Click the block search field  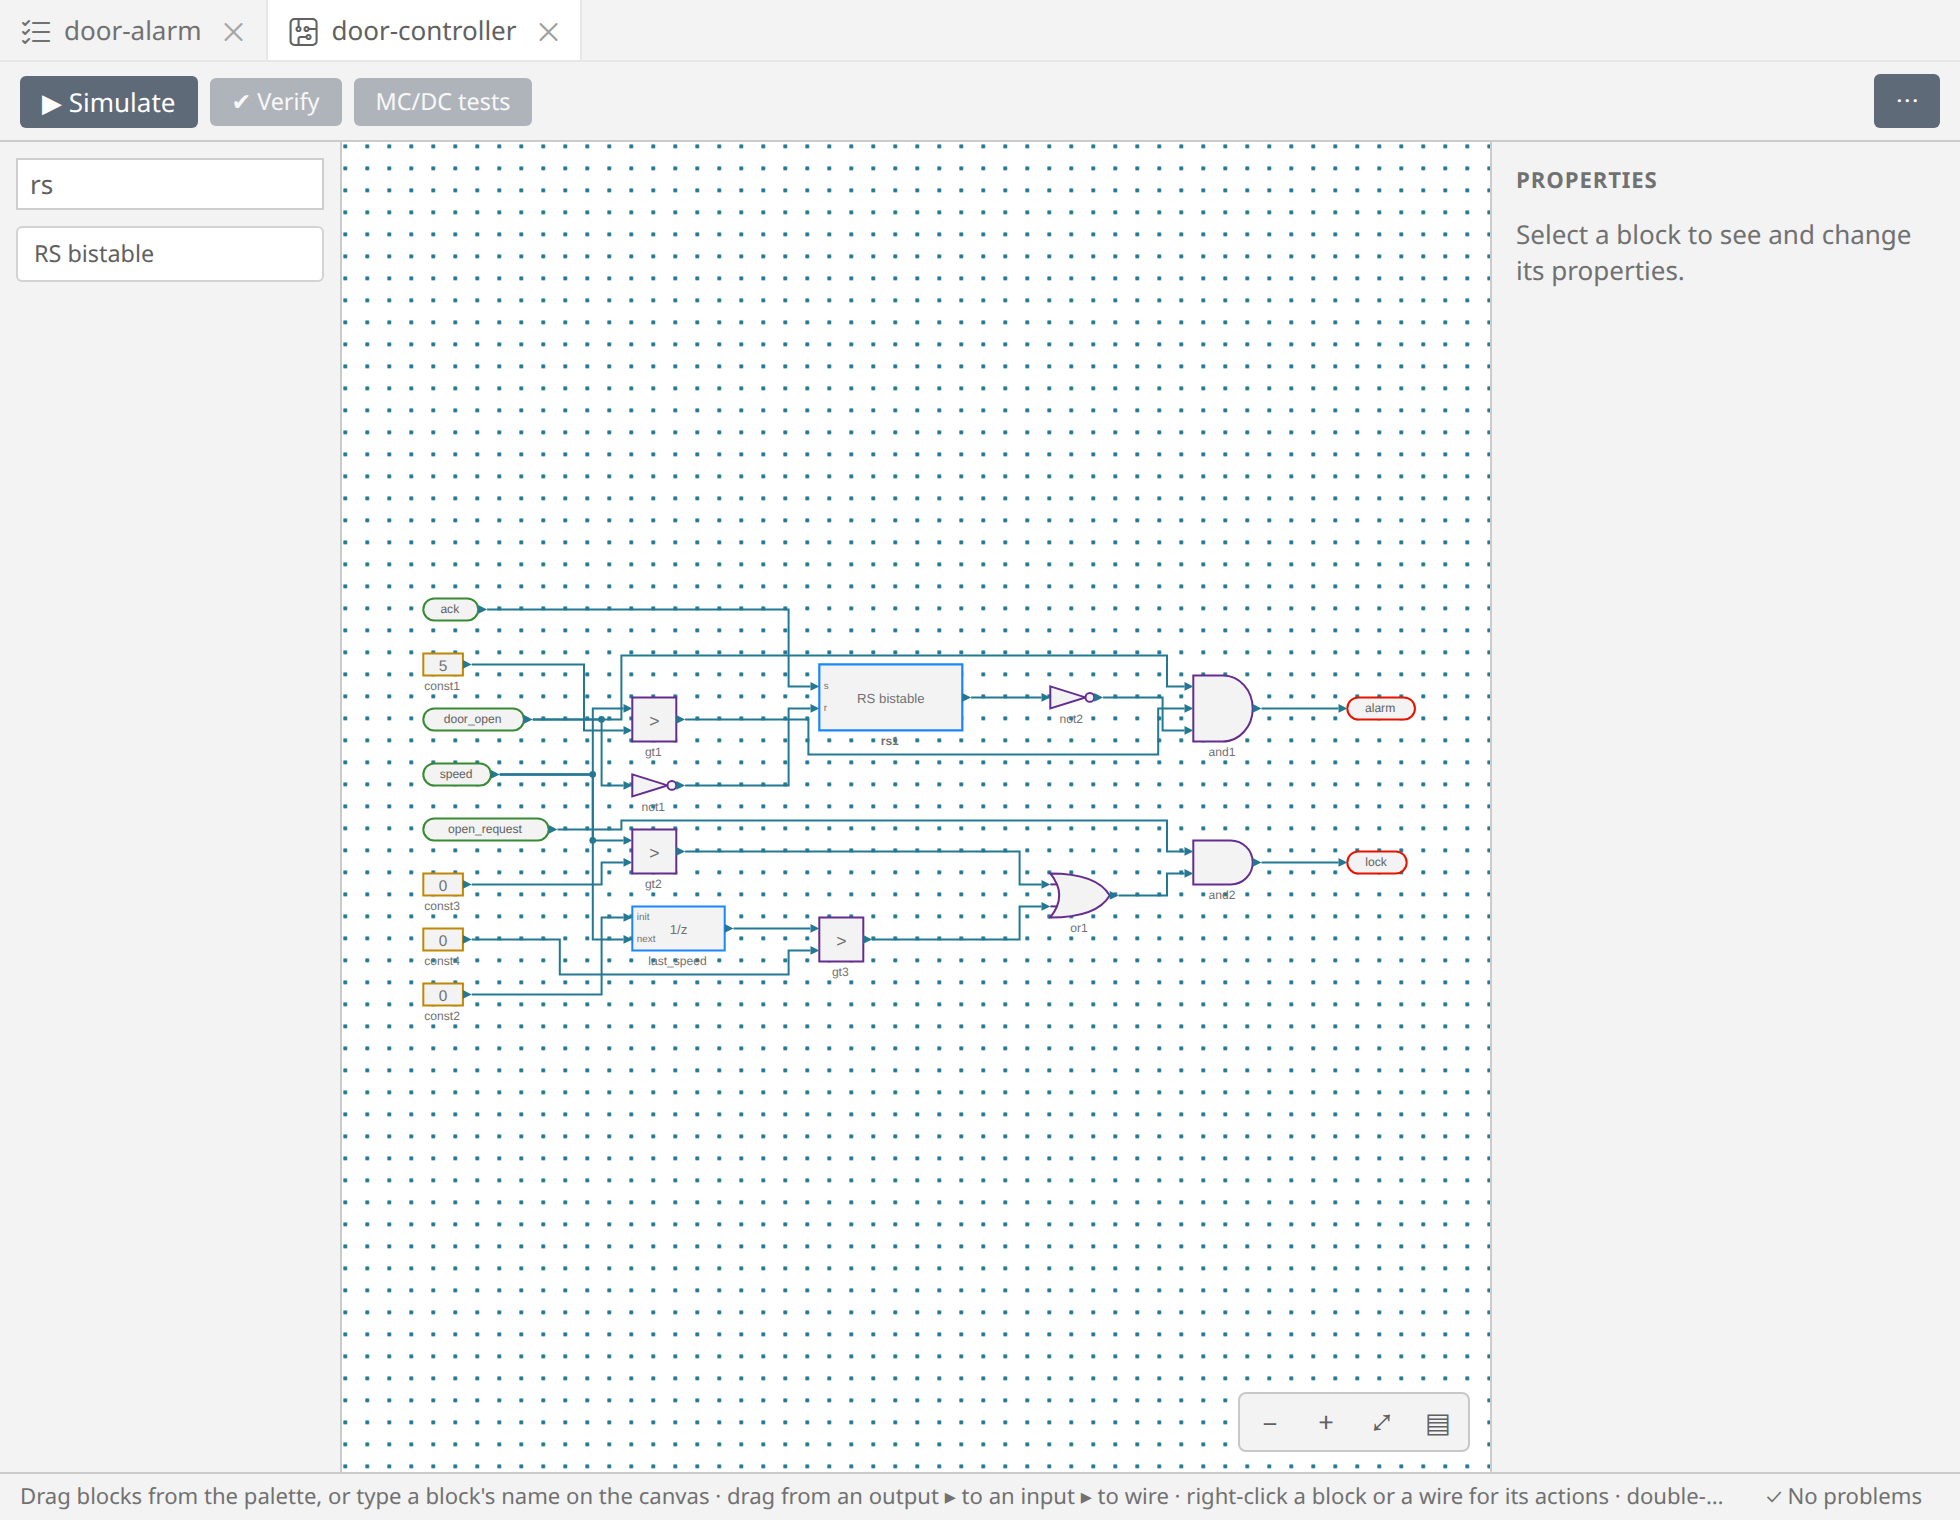point(170,185)
